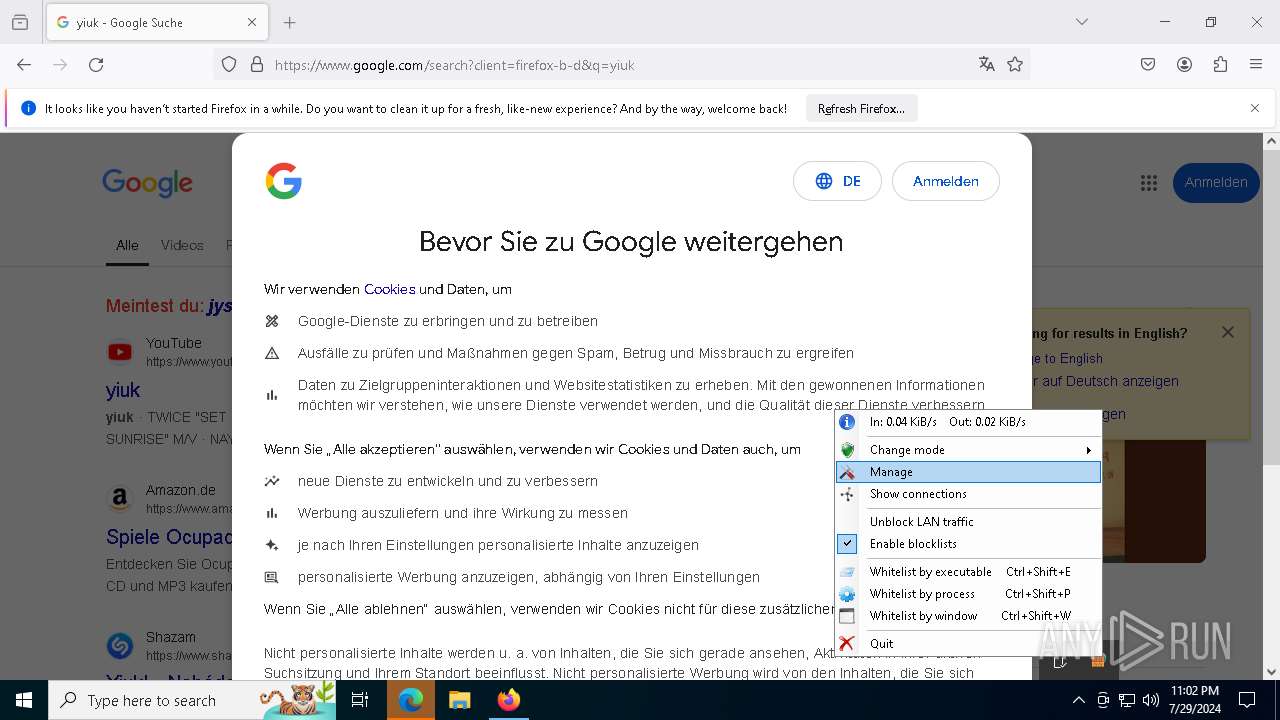Image resolution: width=1280 pixels, height=720 pixels.
Task: Open the Windows Start menu
Action: pyautogui.click(x=24, y=700)
